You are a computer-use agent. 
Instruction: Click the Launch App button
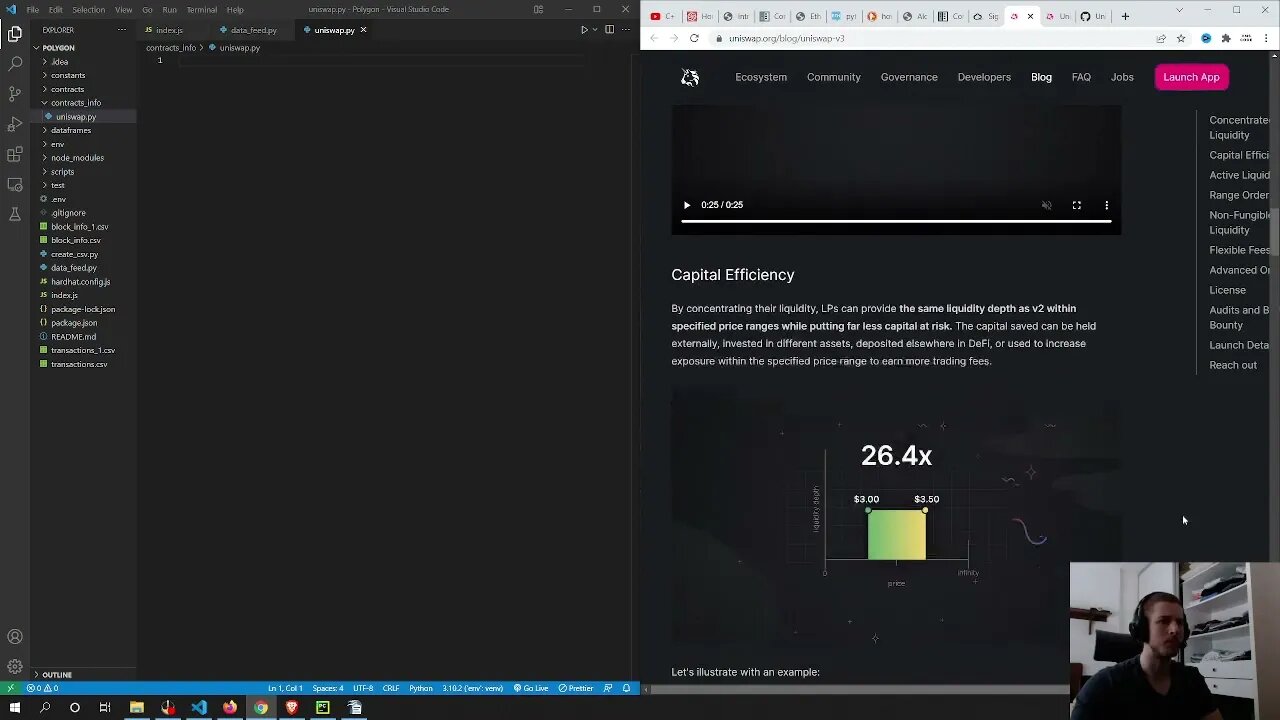1191,77
